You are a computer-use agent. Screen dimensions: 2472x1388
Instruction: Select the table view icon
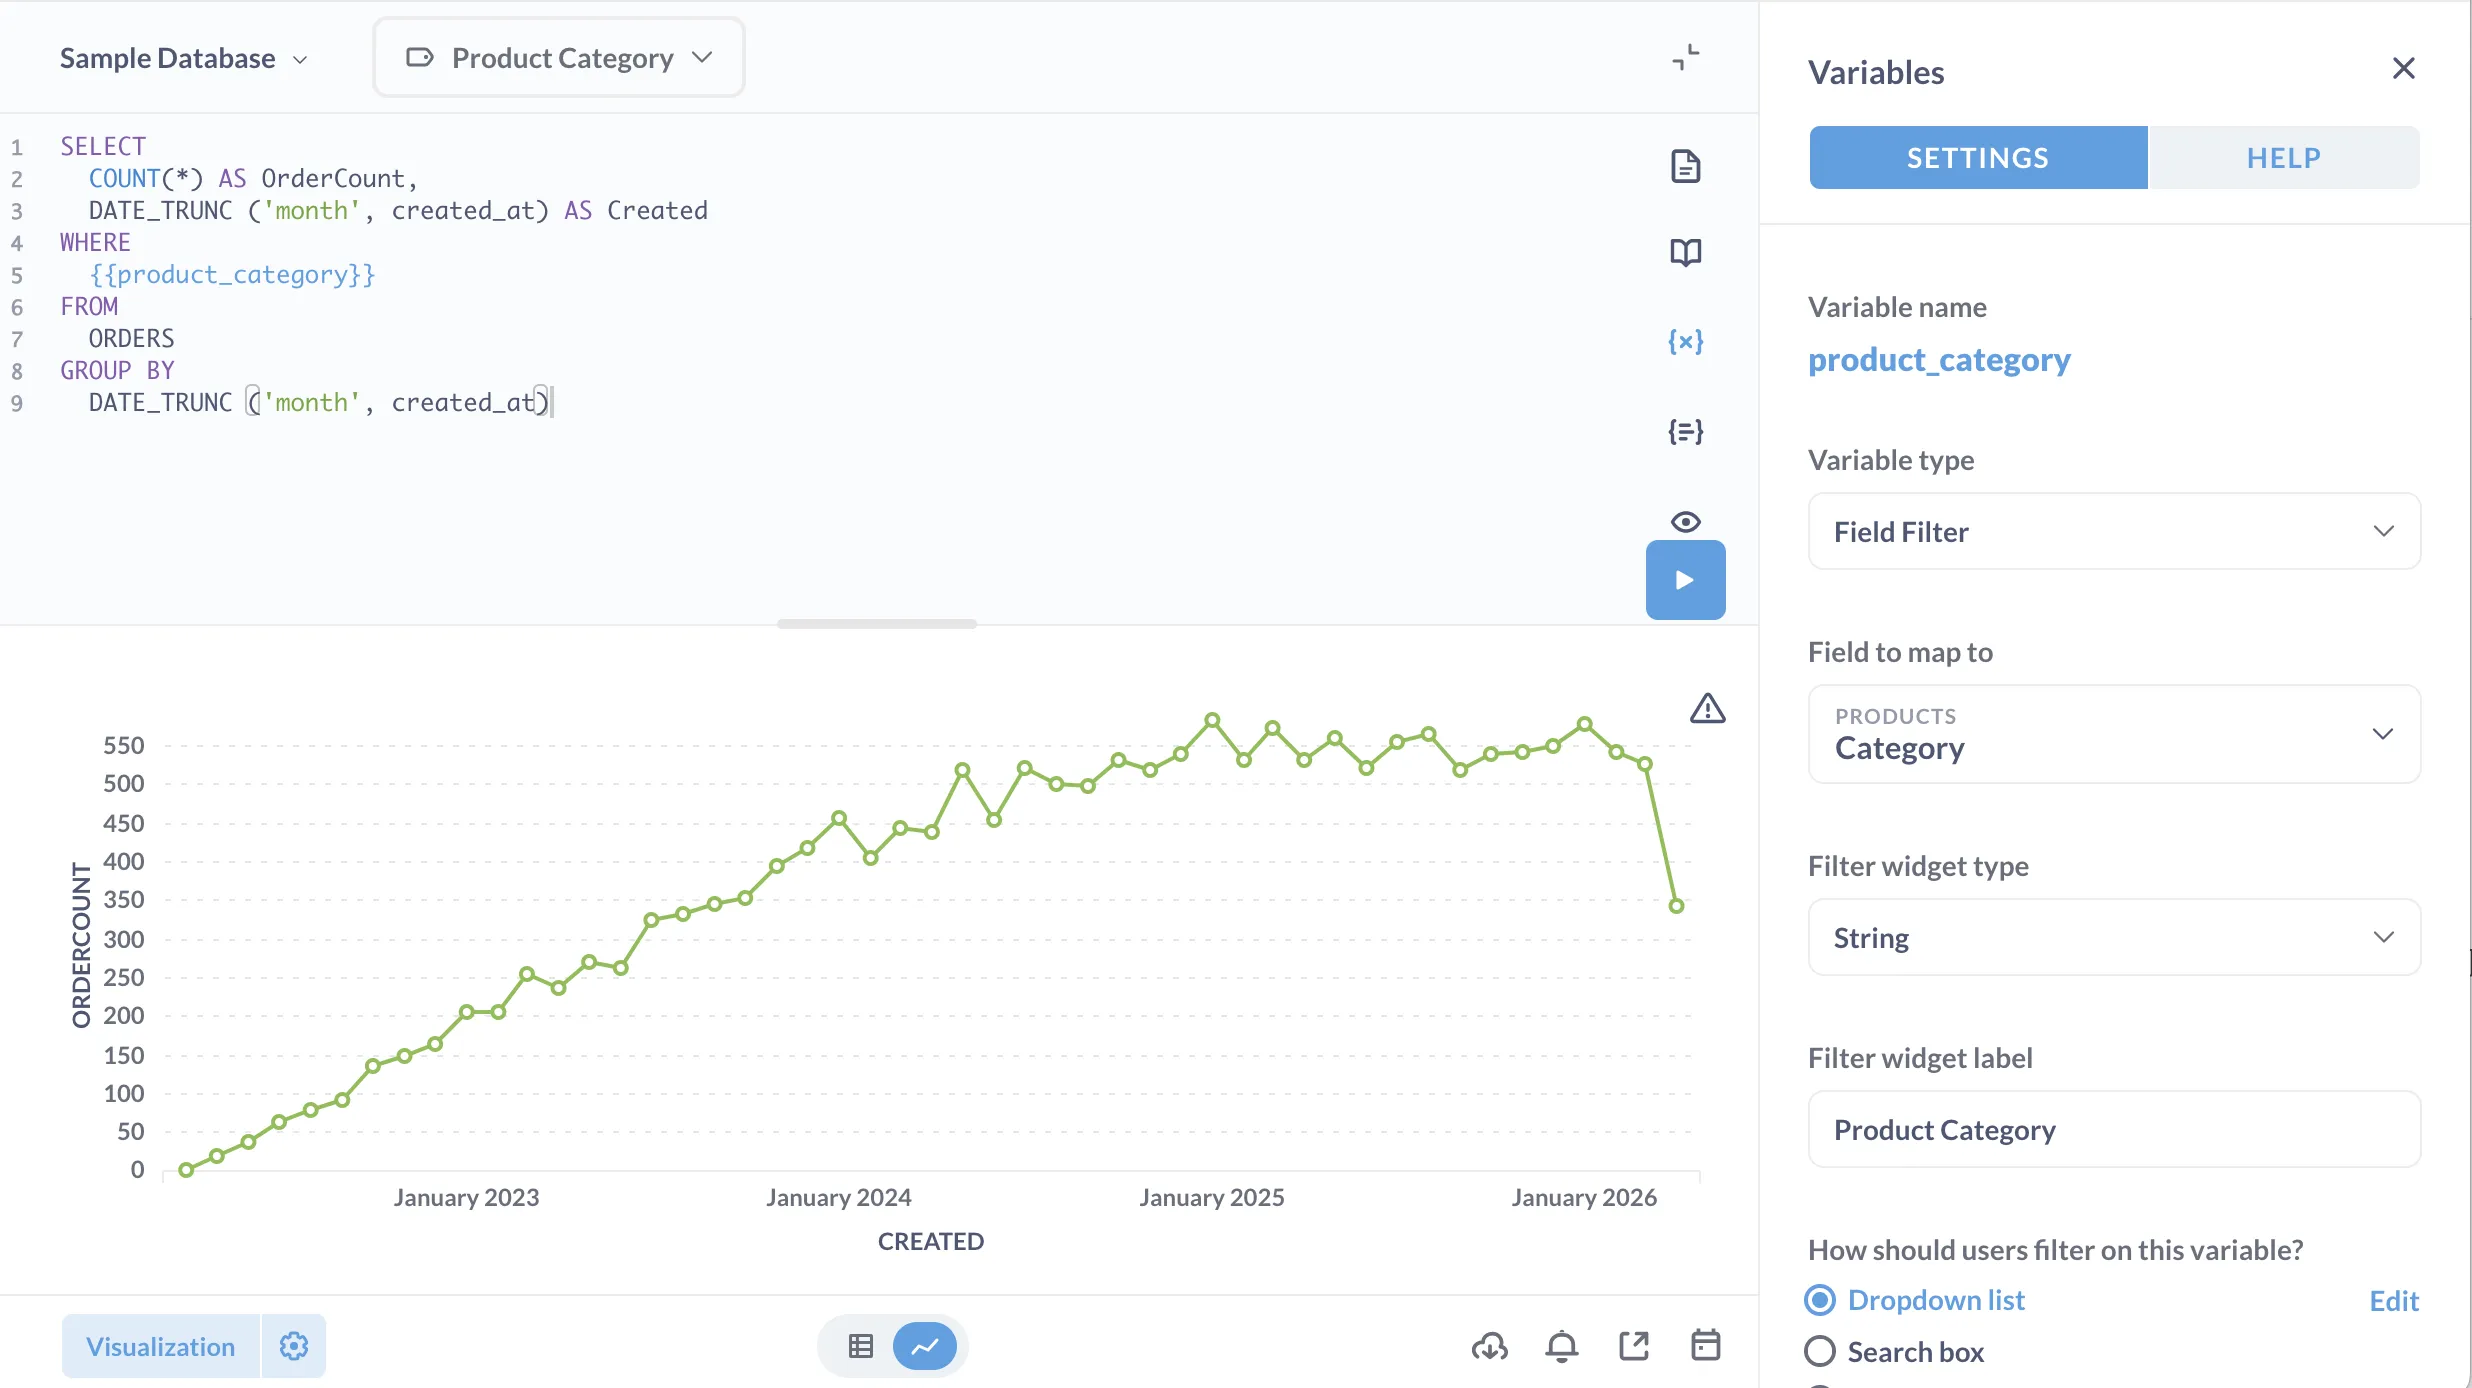click(x=861, y=1344)
